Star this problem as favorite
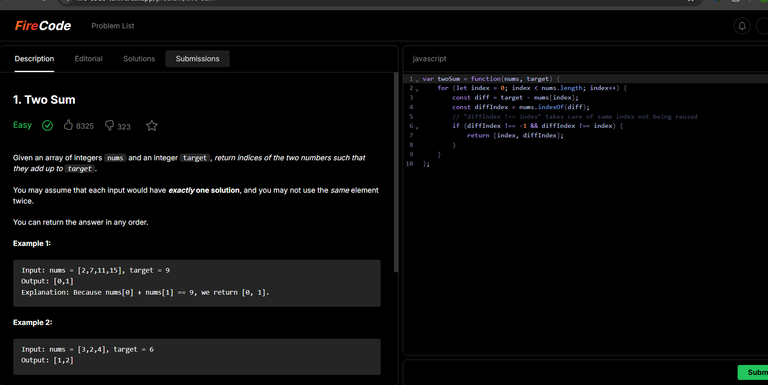Screen dimensions: 768x385 pyautogui.click(x=152, y=125)
